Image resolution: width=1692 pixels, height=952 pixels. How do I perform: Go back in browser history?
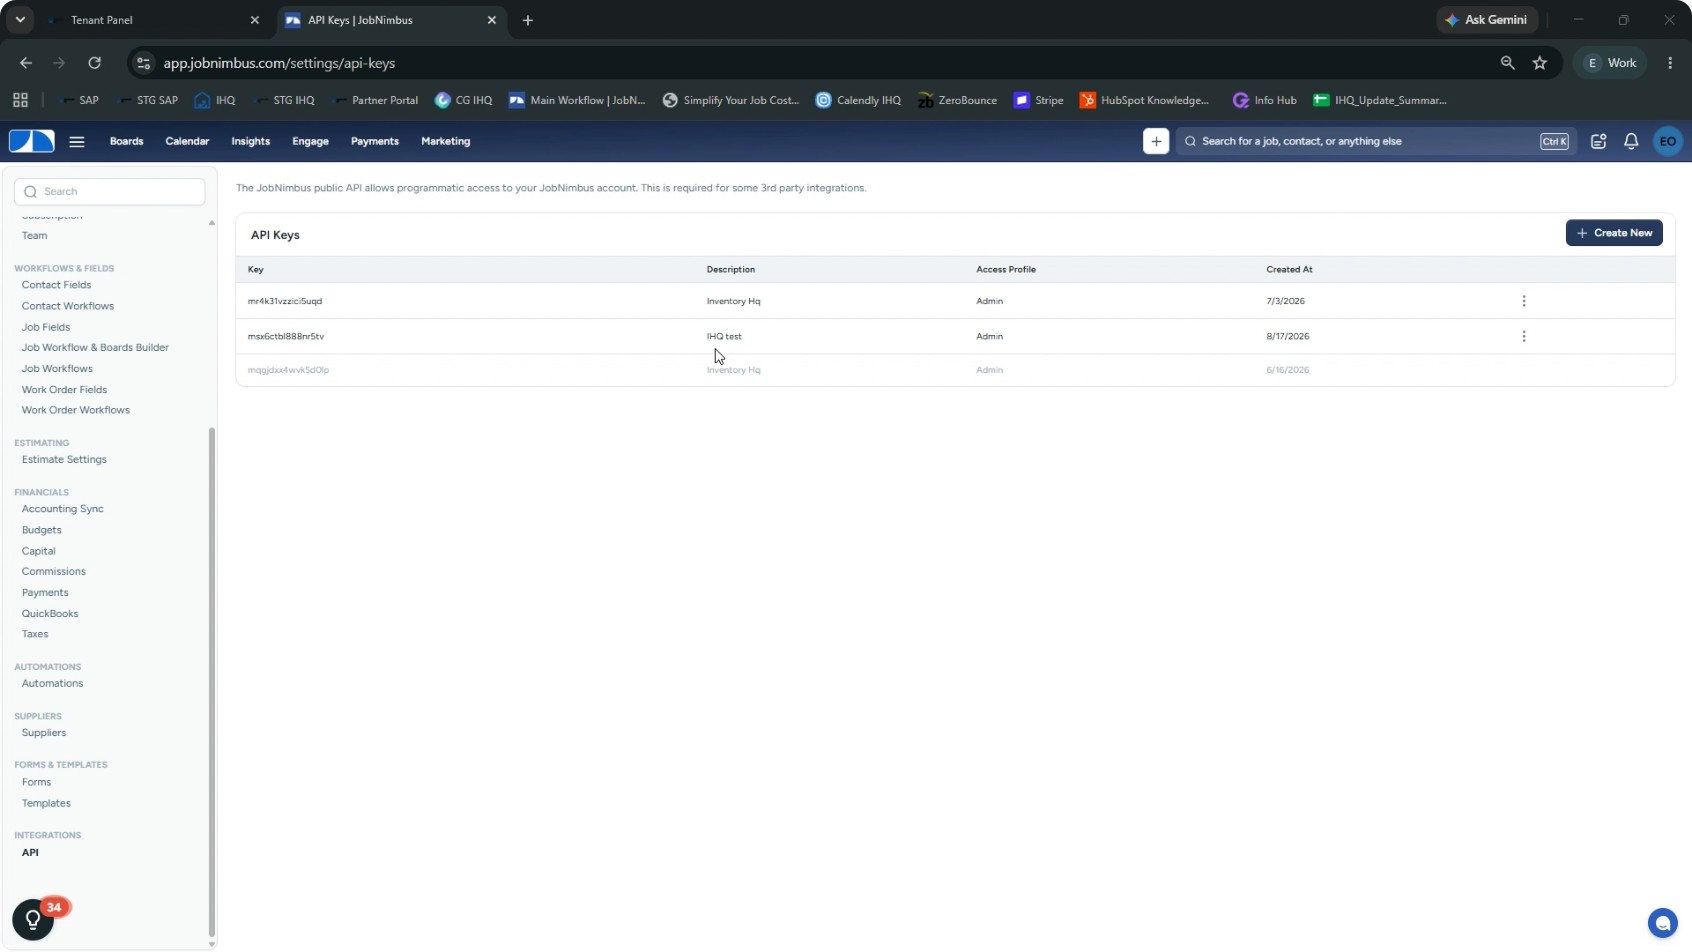26,63
